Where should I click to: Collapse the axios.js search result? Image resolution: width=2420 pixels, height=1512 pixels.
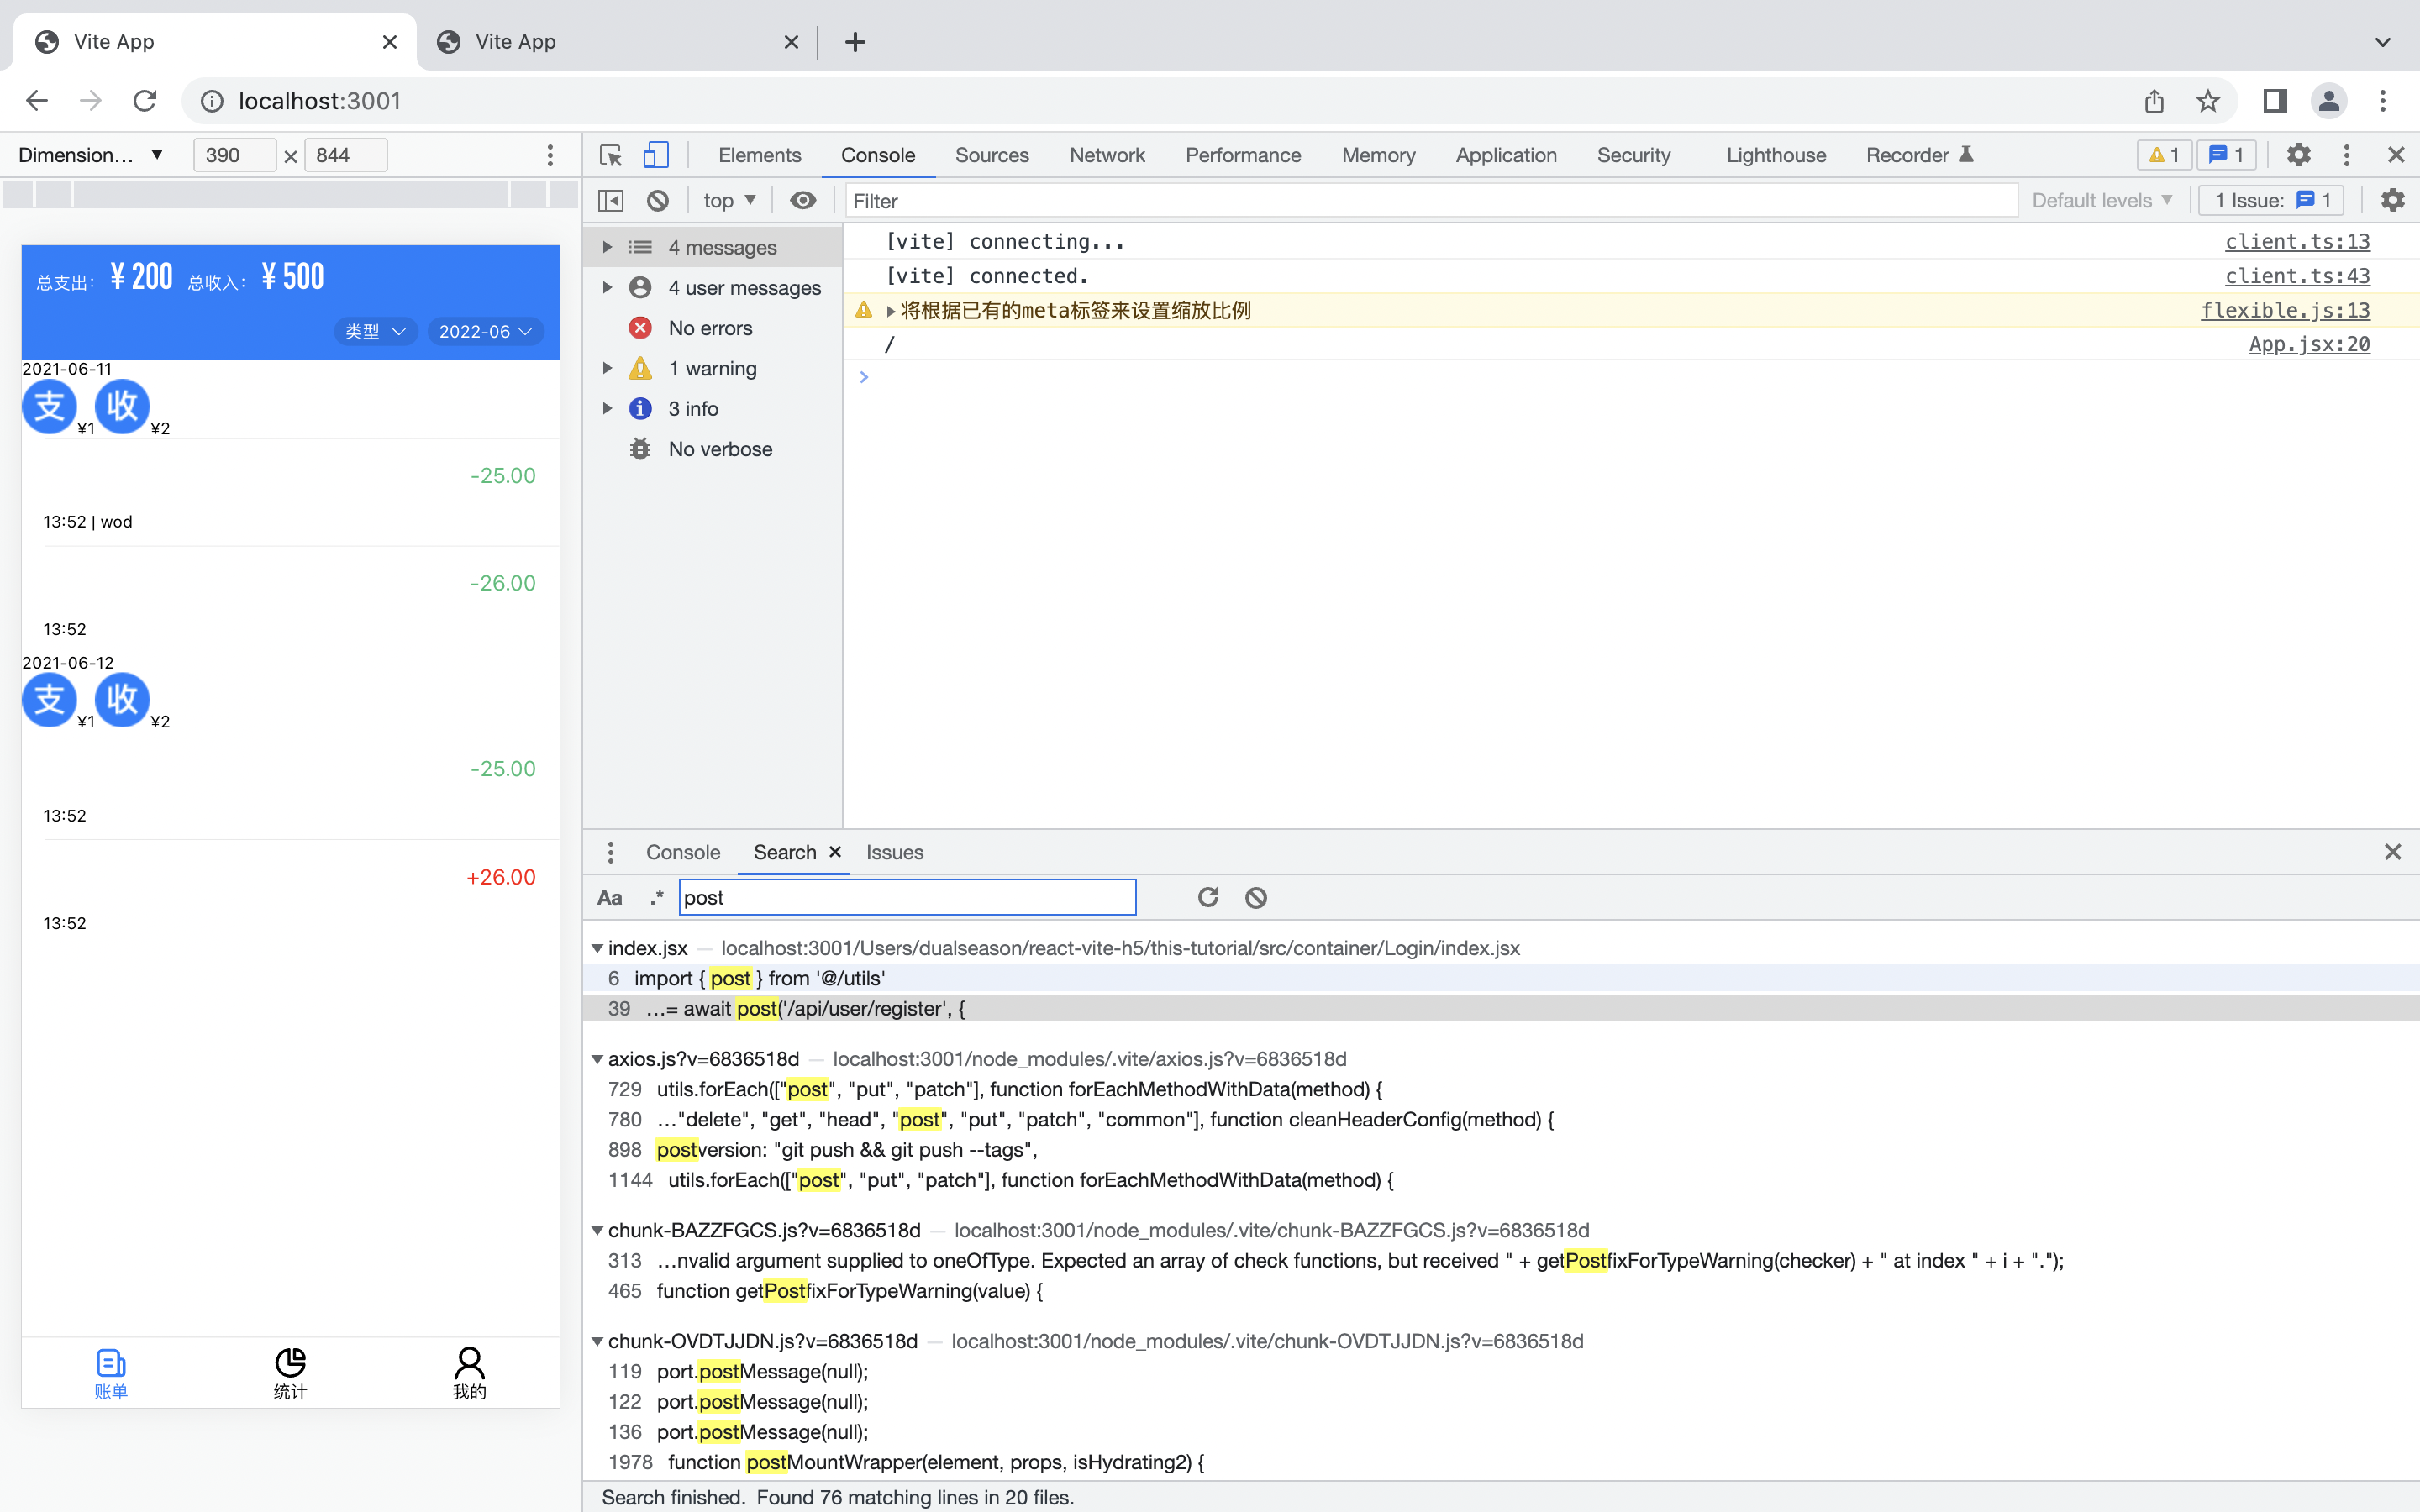pos(597,1059)
